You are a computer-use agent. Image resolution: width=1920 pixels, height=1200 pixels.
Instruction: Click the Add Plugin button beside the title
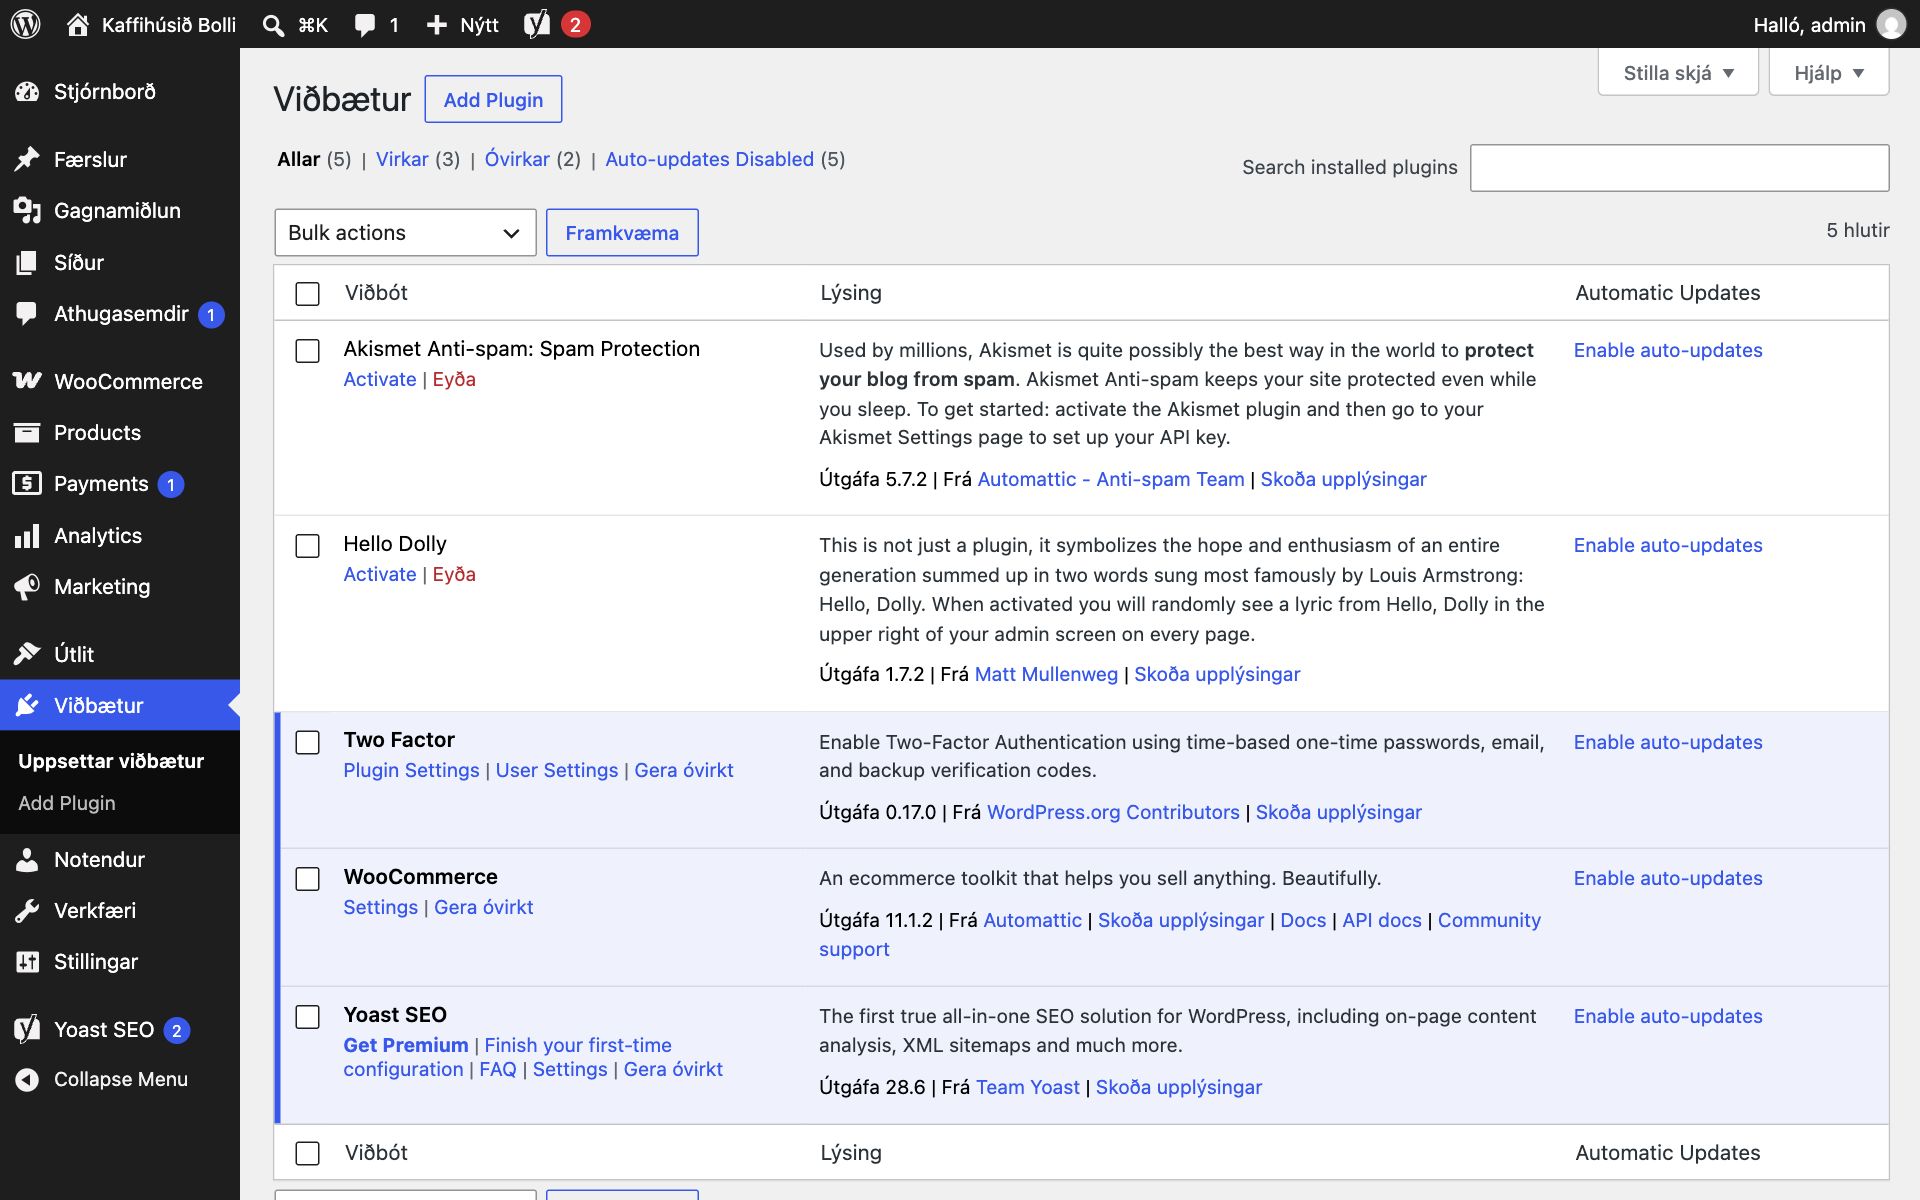coord(493,99)
